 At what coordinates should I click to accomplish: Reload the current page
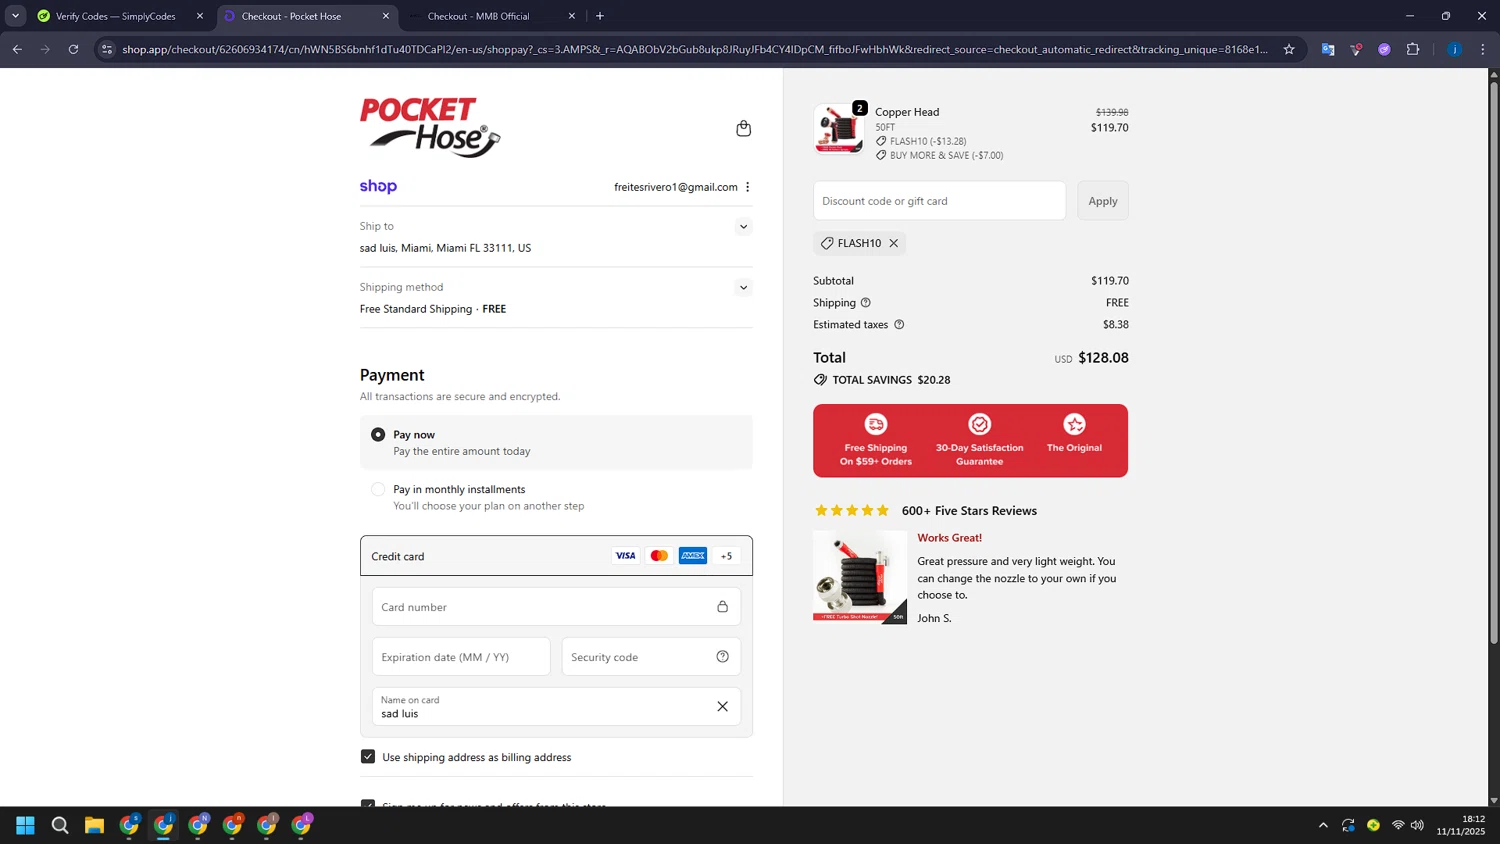(x=73, y=49)
